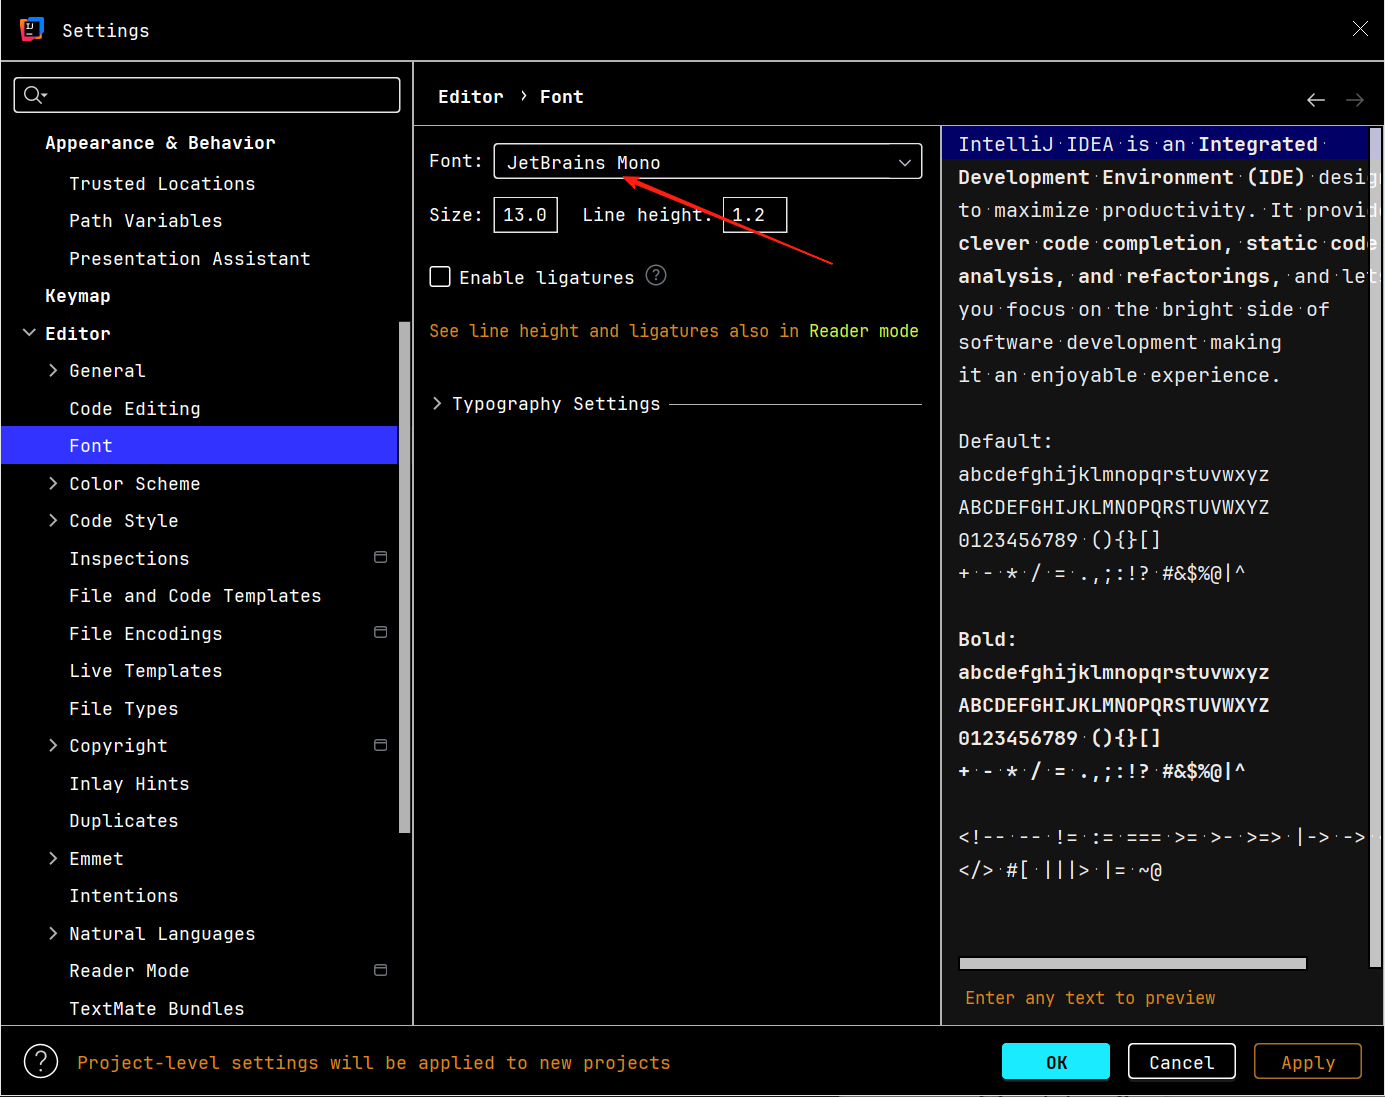Click the horizontal scrollbar in the font preview
This screenshot has width=1385, height=1097.
(x=1132, y=964)
